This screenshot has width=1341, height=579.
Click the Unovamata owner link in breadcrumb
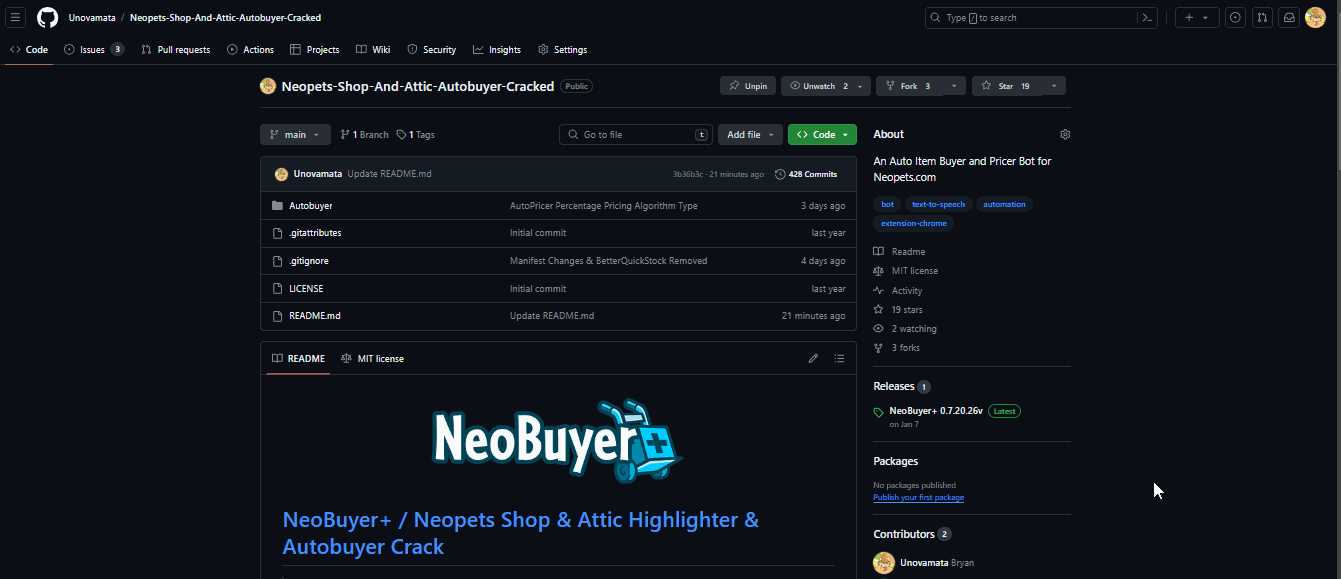tap(91, 18)
